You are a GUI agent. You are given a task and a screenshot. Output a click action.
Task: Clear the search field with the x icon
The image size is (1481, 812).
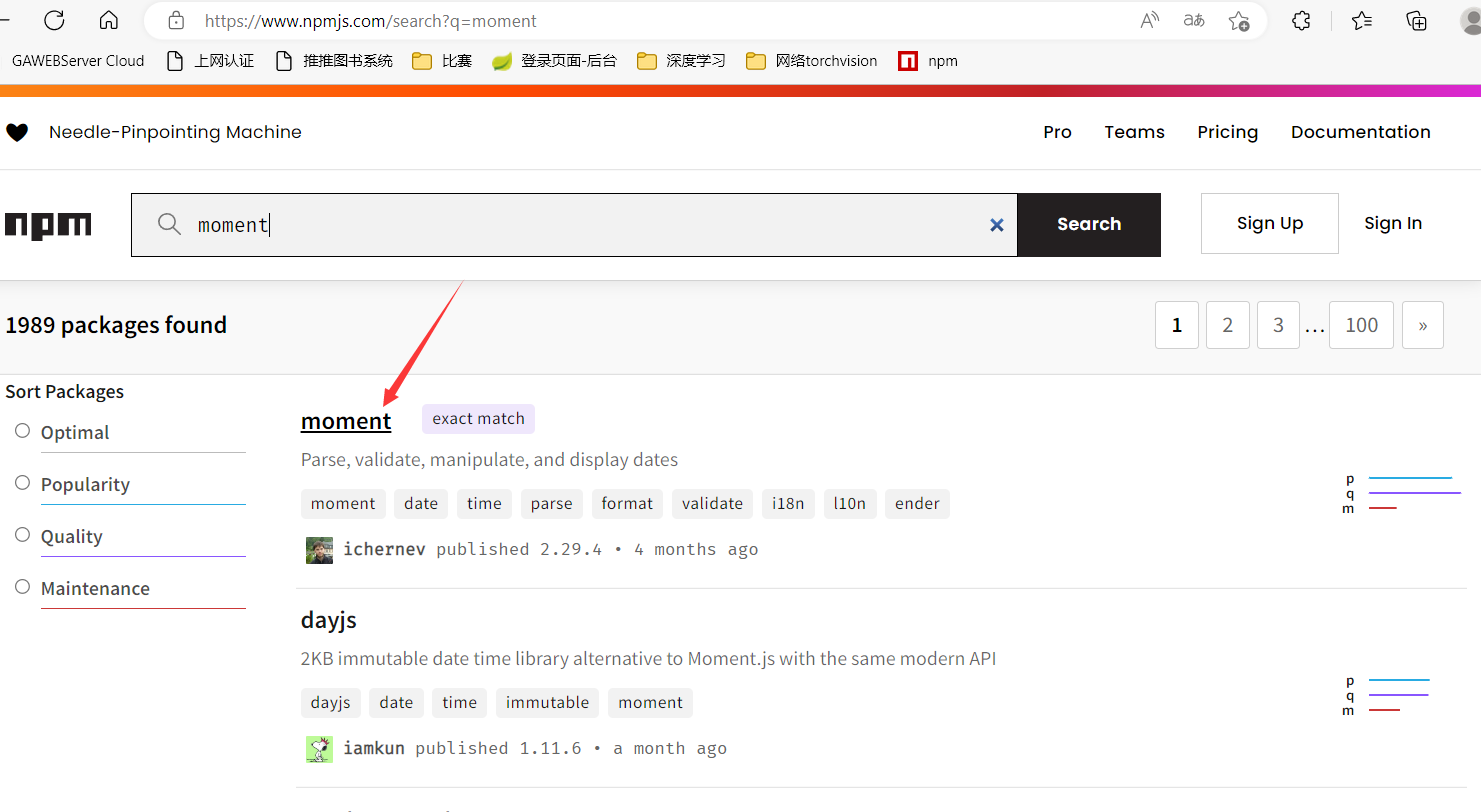click(x=997, y=225)
